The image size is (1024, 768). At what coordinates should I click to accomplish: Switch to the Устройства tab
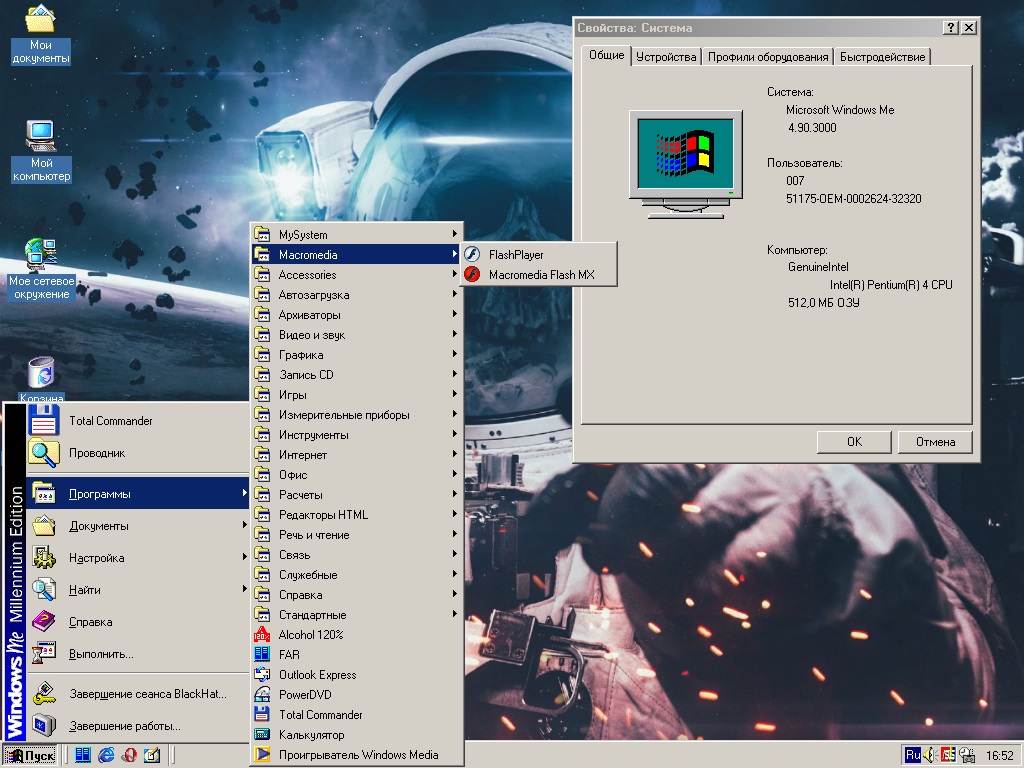[x=666, y=57]
